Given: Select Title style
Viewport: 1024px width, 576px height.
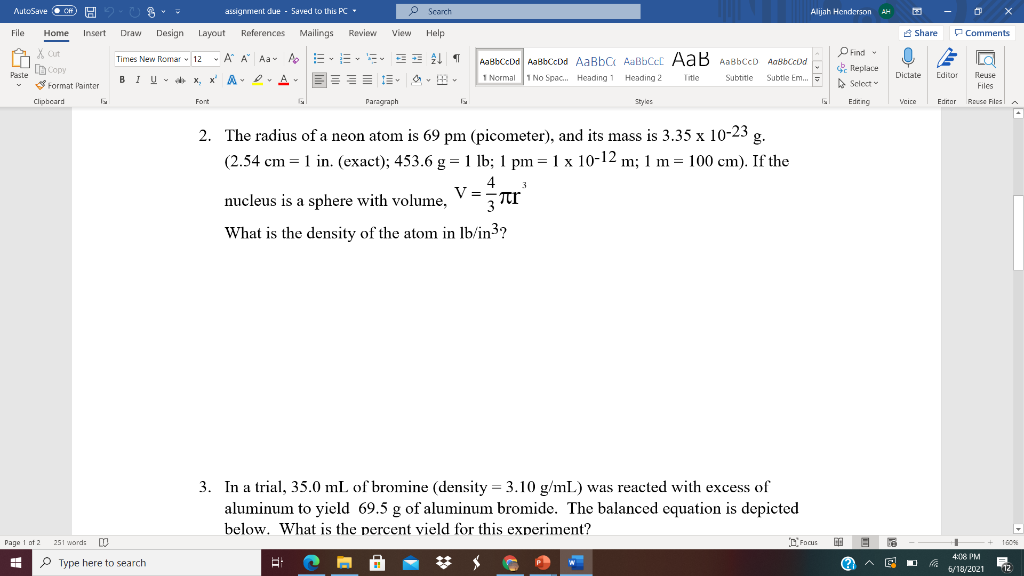Looking at the screenshot, I should click(x=691, y=67).
